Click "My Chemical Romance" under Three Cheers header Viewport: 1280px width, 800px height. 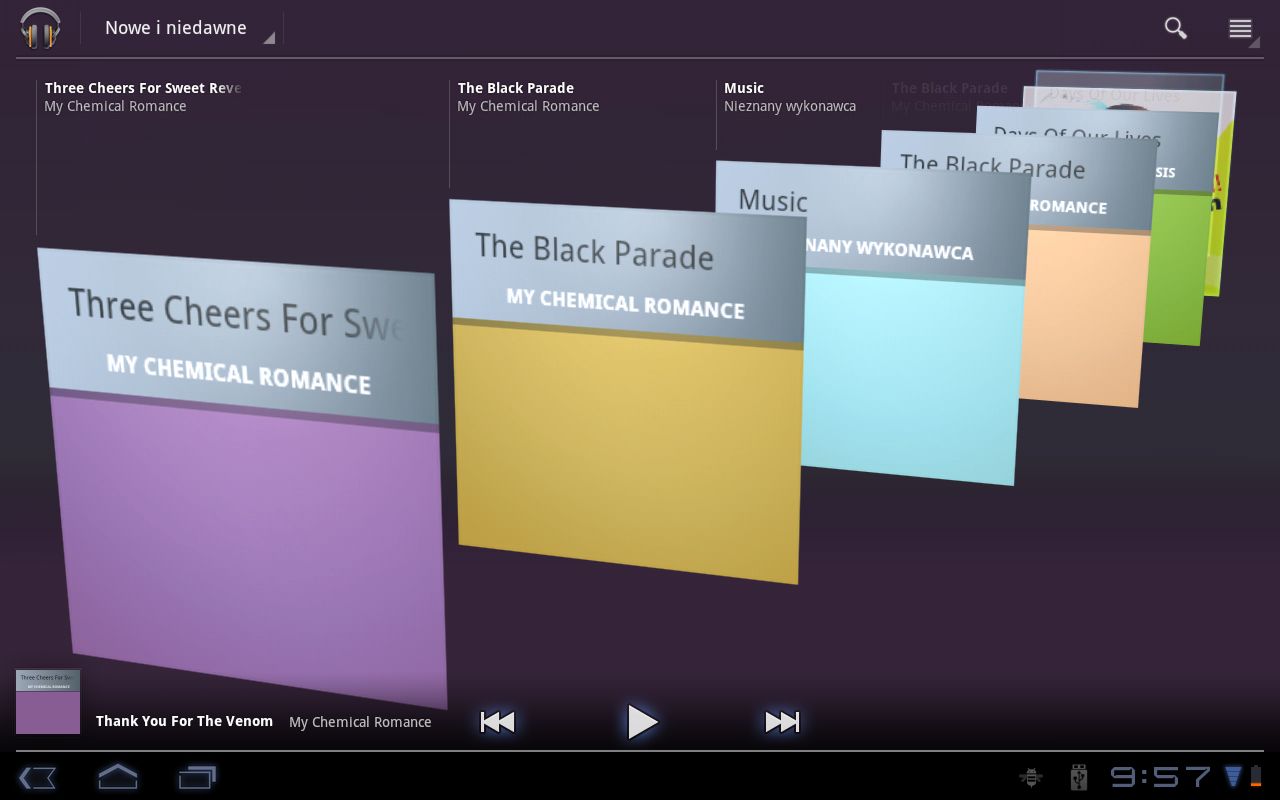click(x=115, y=106)
